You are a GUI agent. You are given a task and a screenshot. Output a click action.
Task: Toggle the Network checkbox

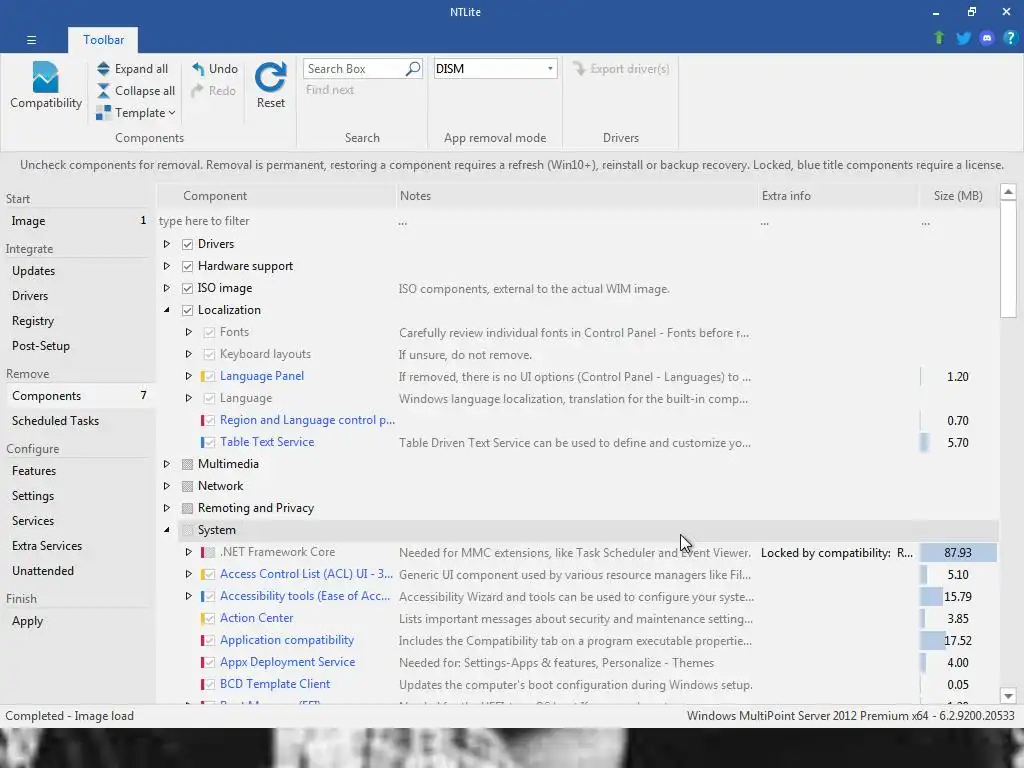187,487
